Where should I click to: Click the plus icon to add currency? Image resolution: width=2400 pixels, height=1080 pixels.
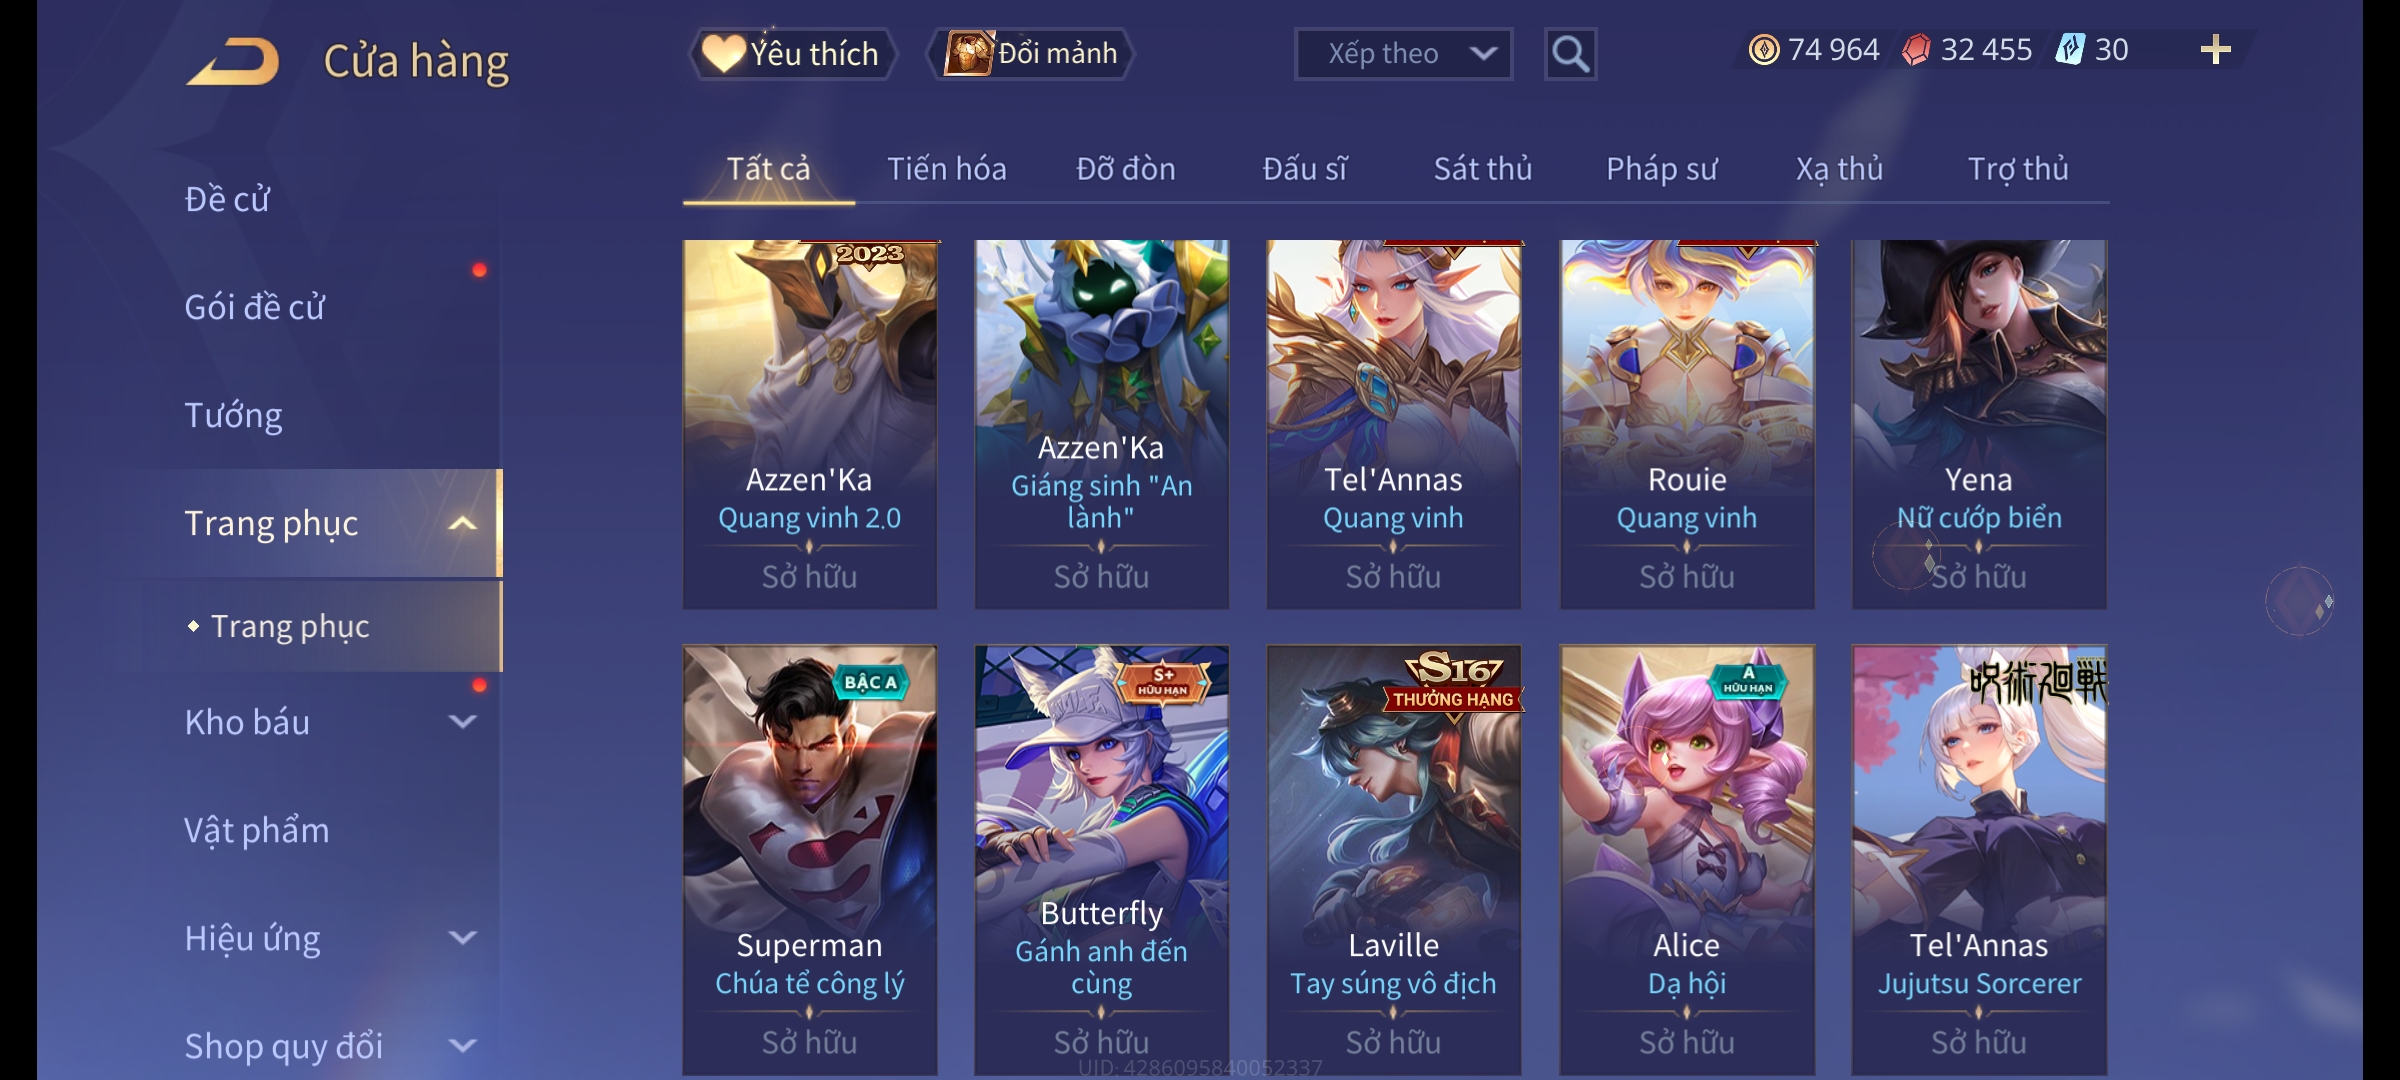point(2215,50)
